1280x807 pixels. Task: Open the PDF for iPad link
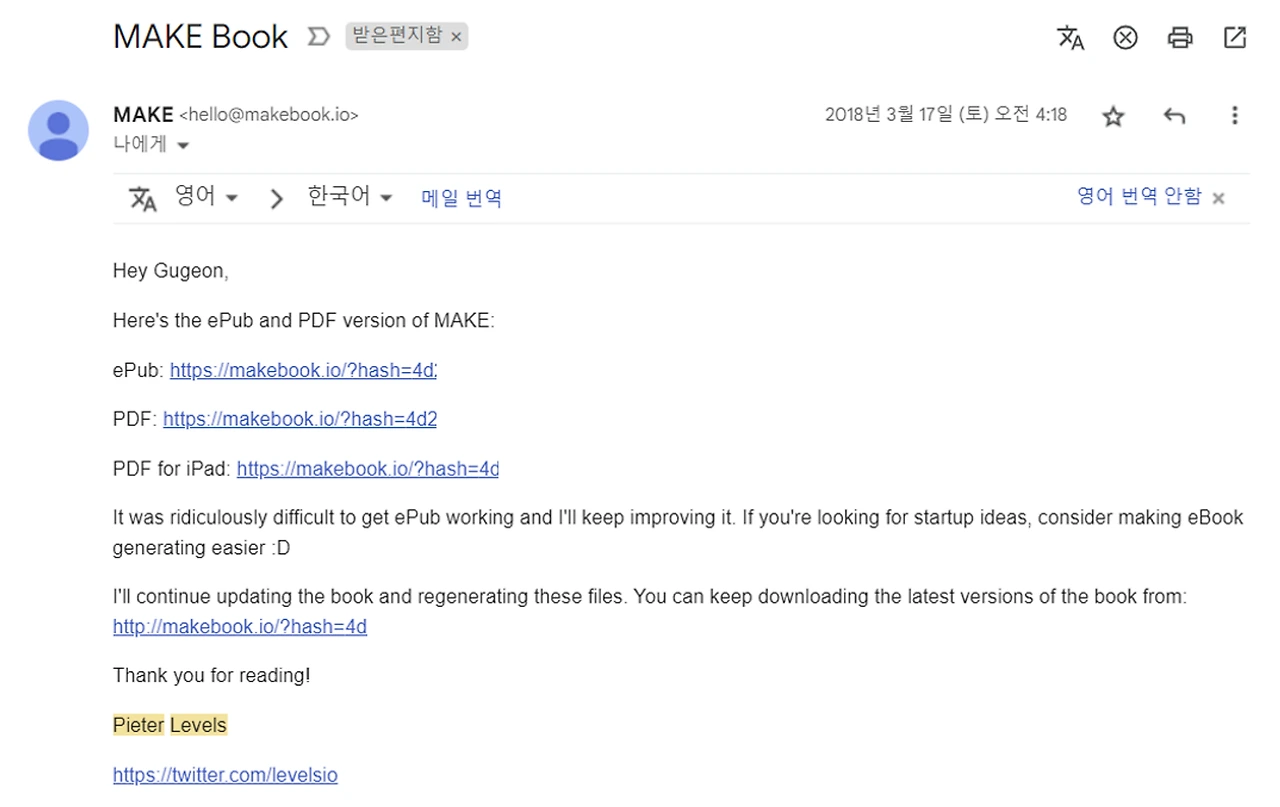[x=367, y=468]
